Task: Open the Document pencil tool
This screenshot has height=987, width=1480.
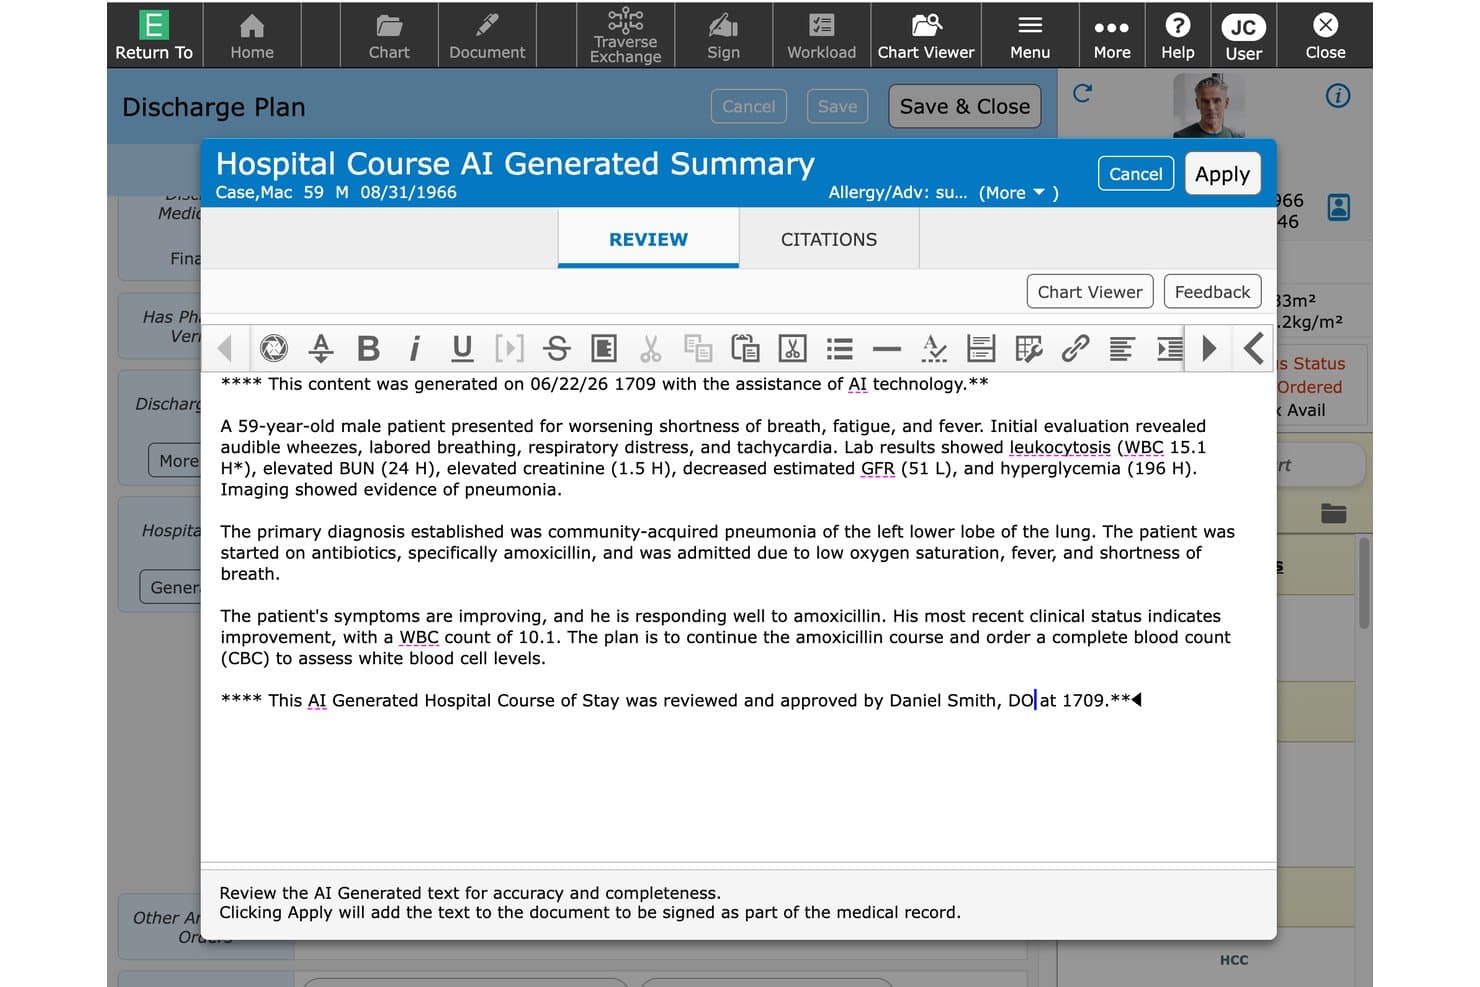Action: click(487, 36)
